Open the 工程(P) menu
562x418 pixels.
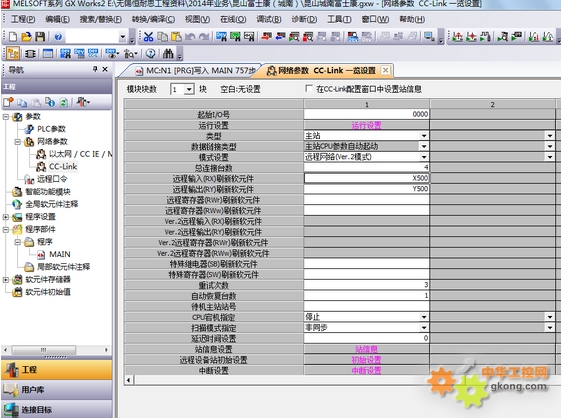pos(23,19)
